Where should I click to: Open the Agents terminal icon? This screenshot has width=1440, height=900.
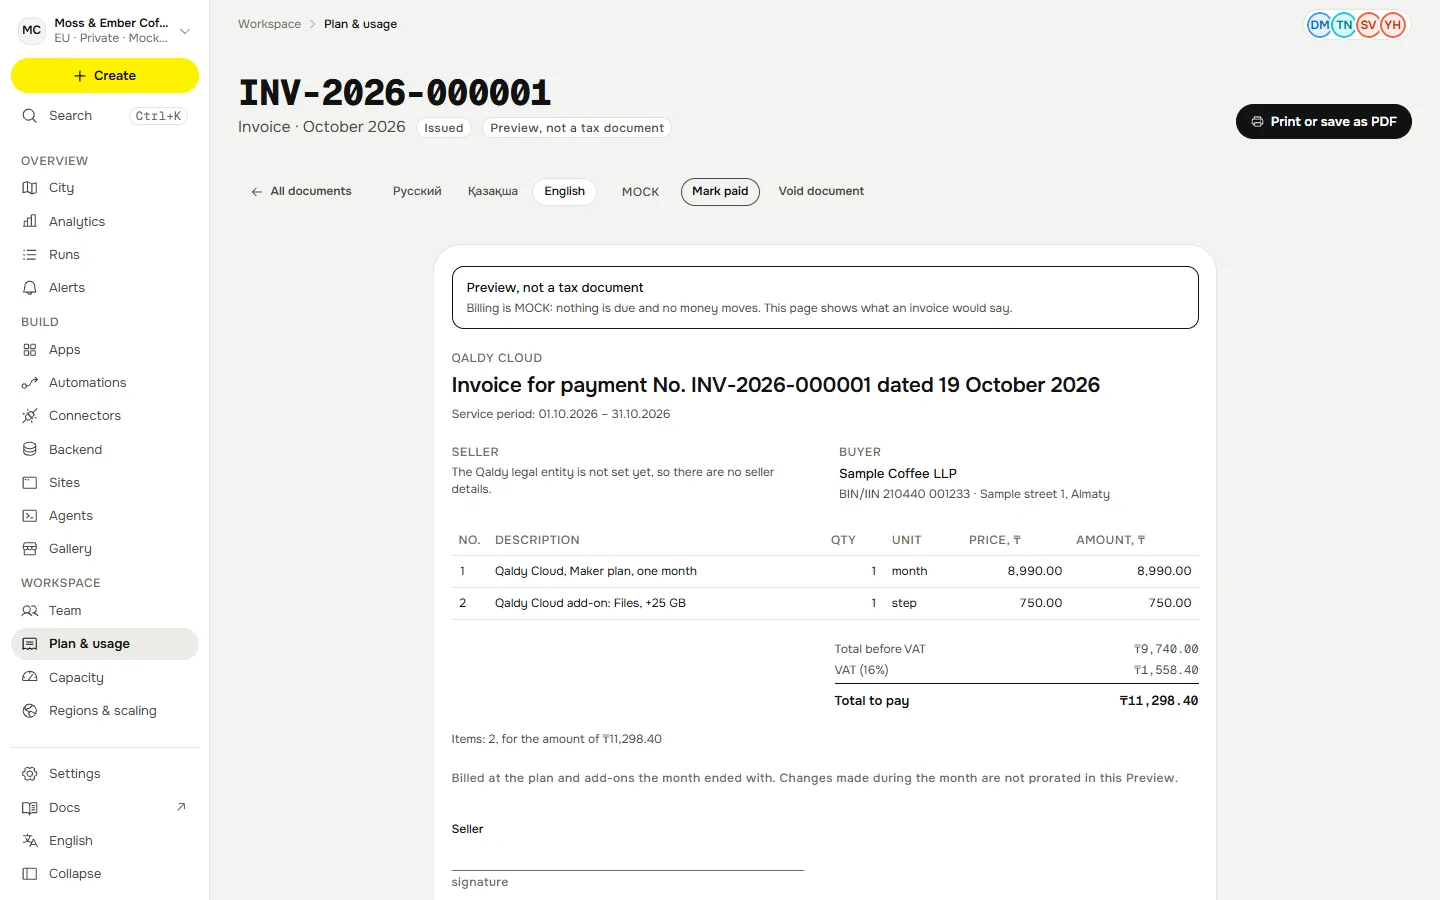[x=30, y=516]
